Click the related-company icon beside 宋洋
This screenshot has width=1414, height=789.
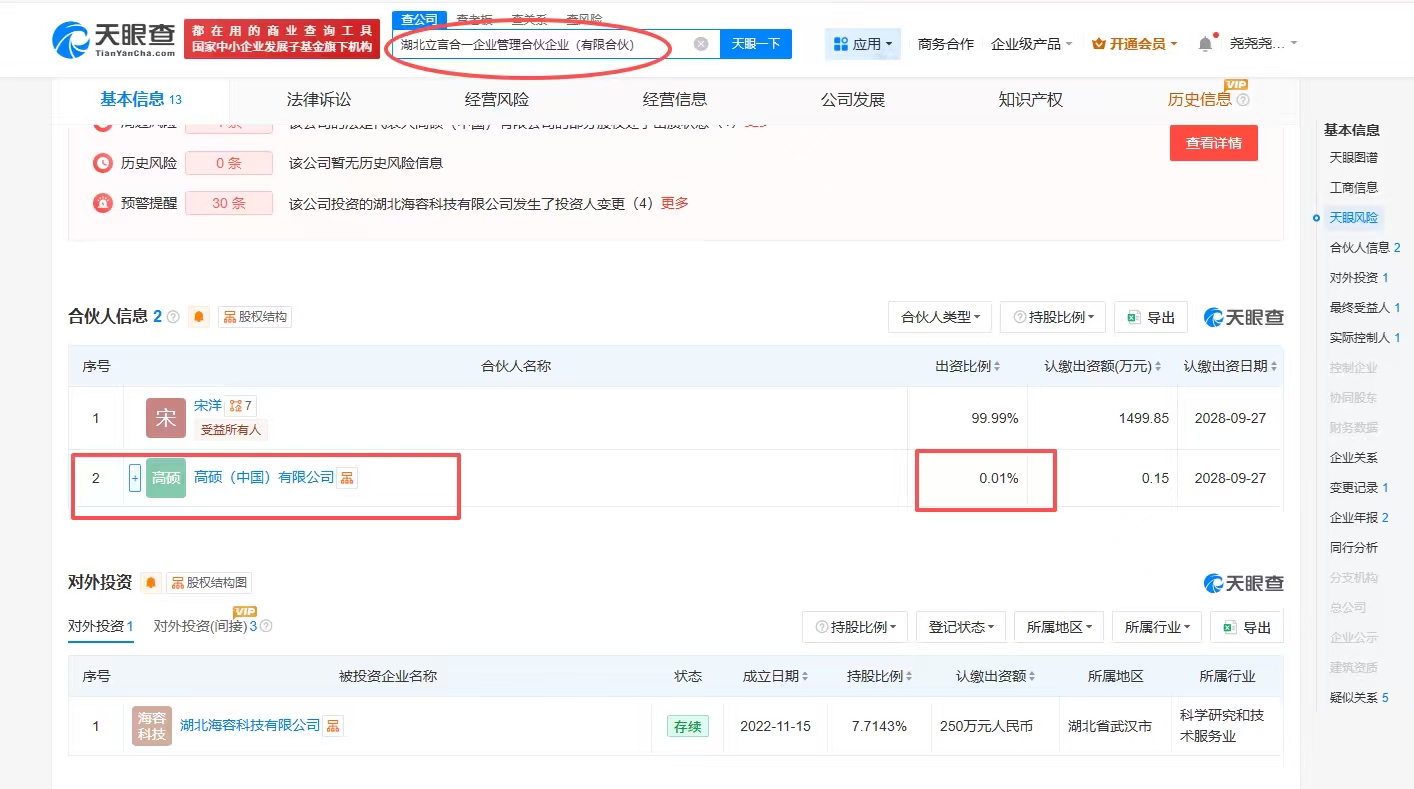pos(240,406)
